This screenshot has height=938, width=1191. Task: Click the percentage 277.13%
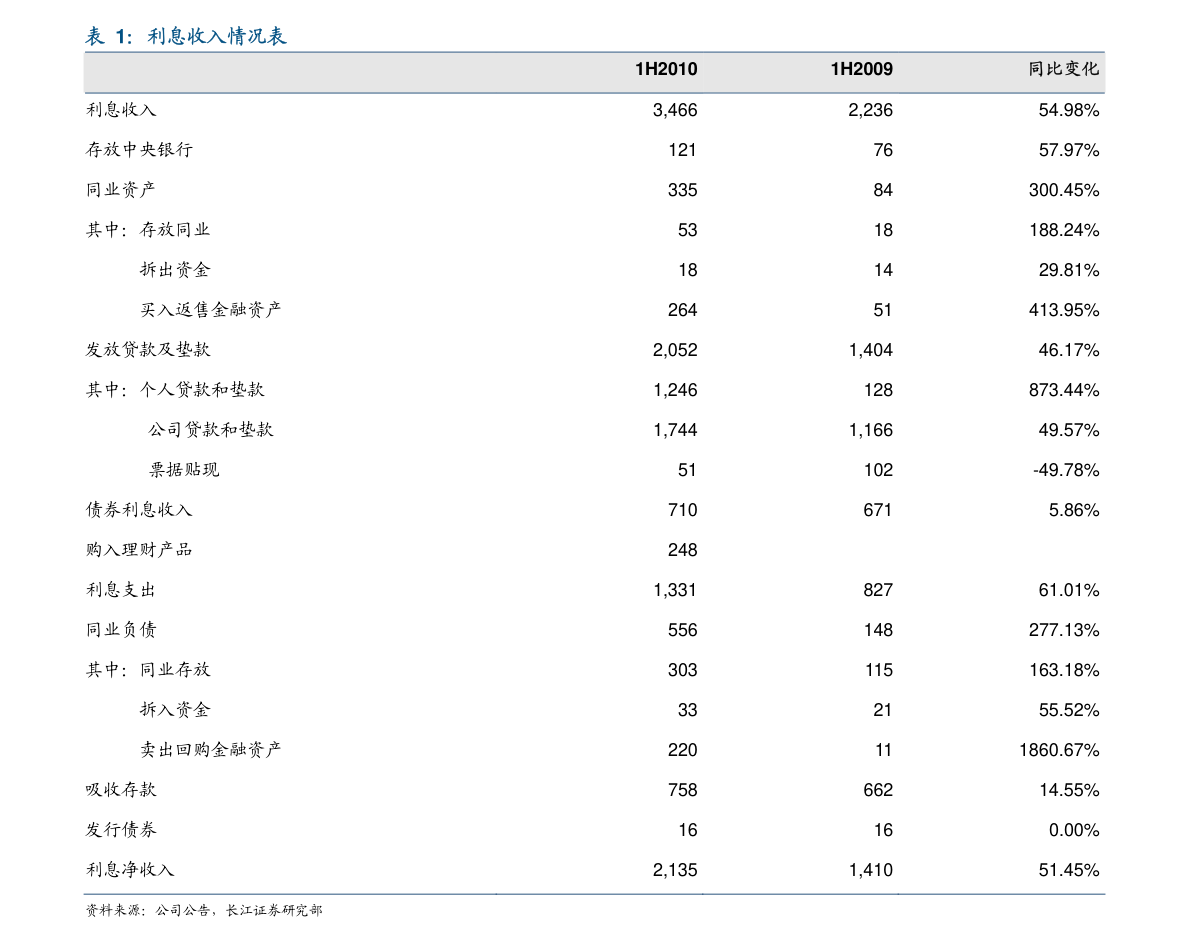(1063, 630)
